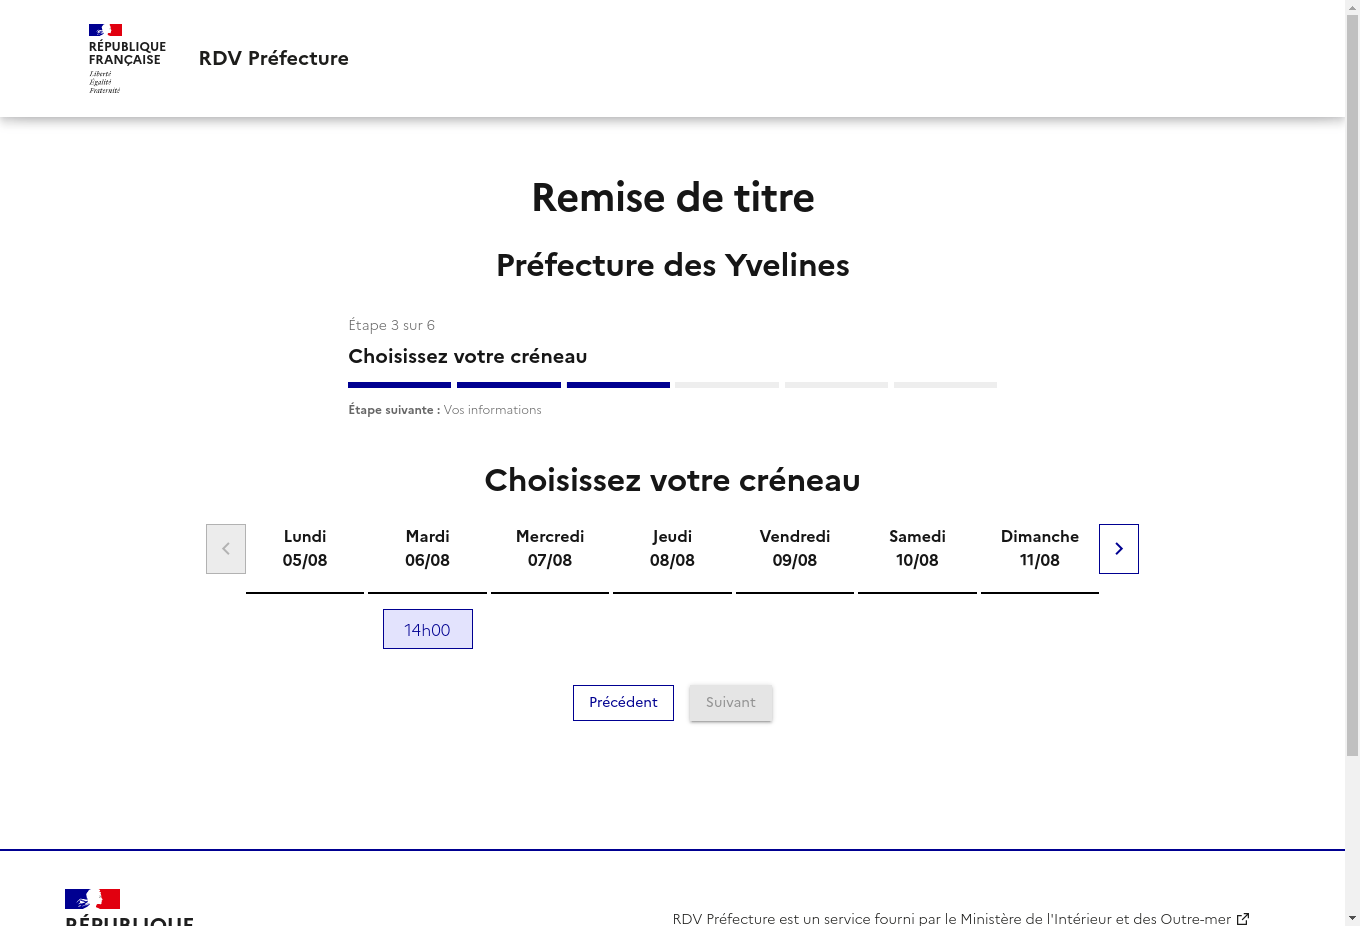Open the RDV Préfecture home title

274,58
